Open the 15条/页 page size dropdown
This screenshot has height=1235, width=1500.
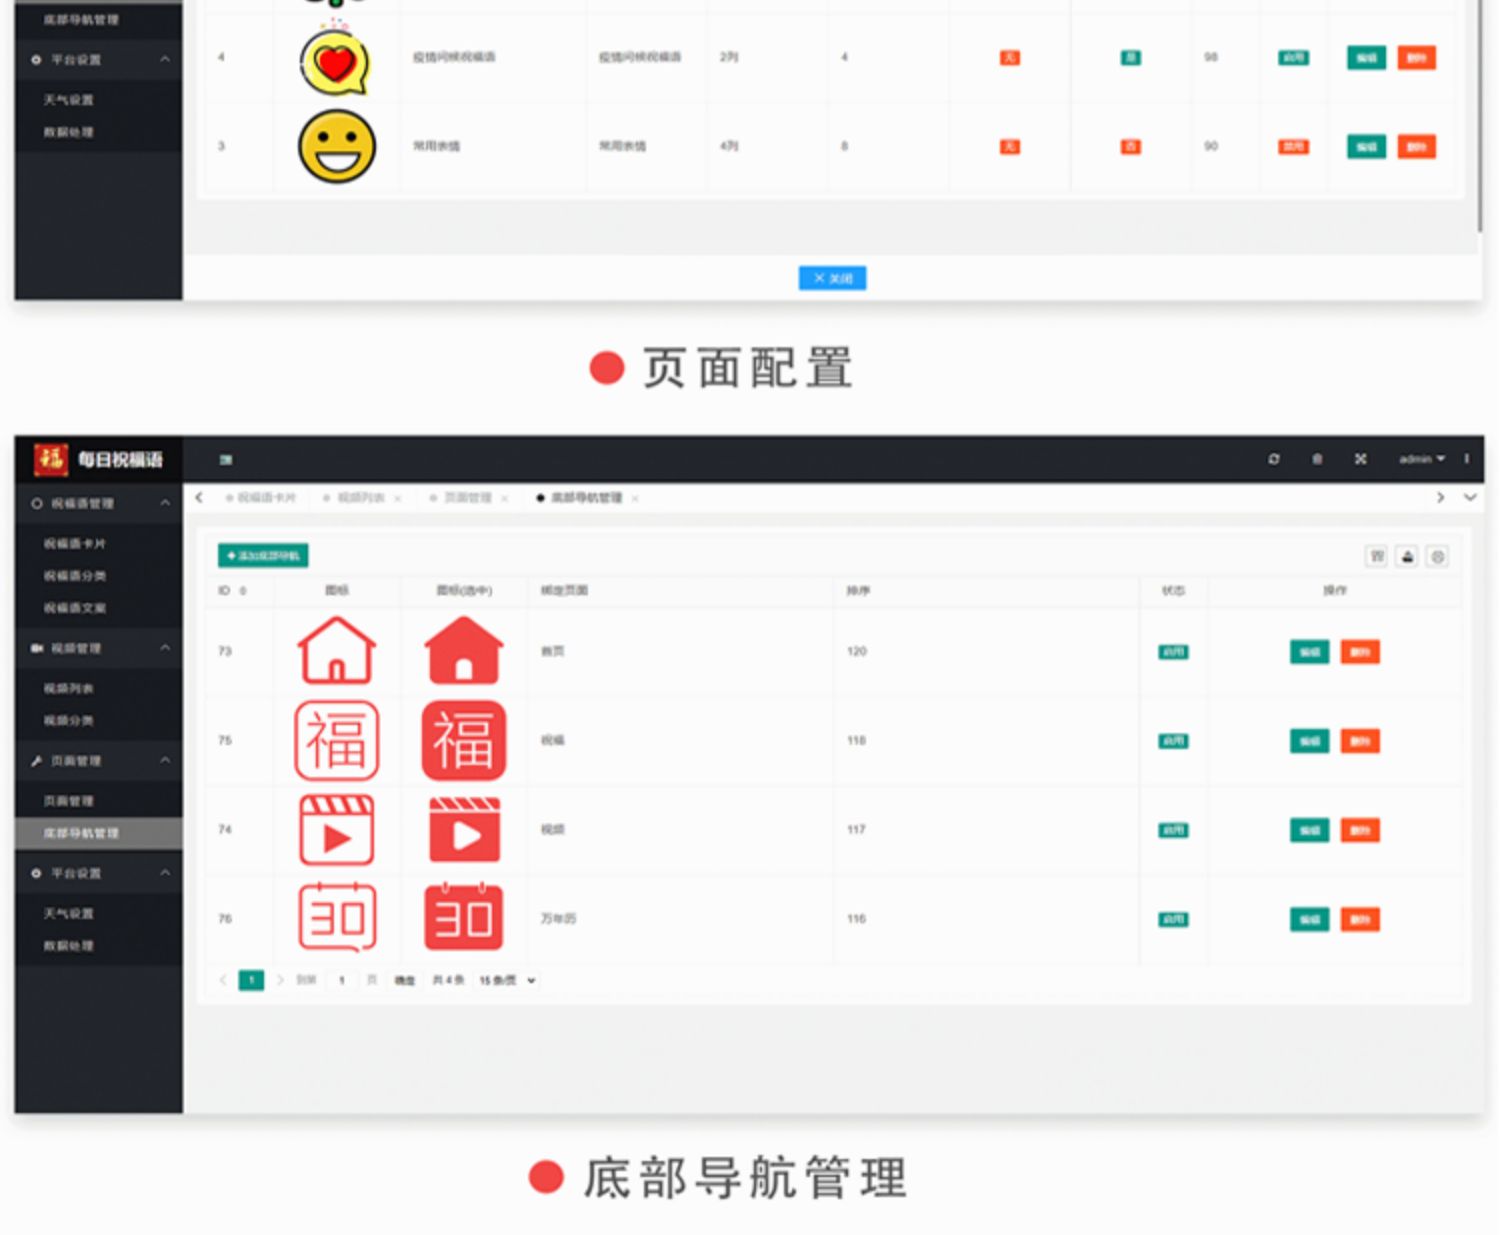point(507,981)
